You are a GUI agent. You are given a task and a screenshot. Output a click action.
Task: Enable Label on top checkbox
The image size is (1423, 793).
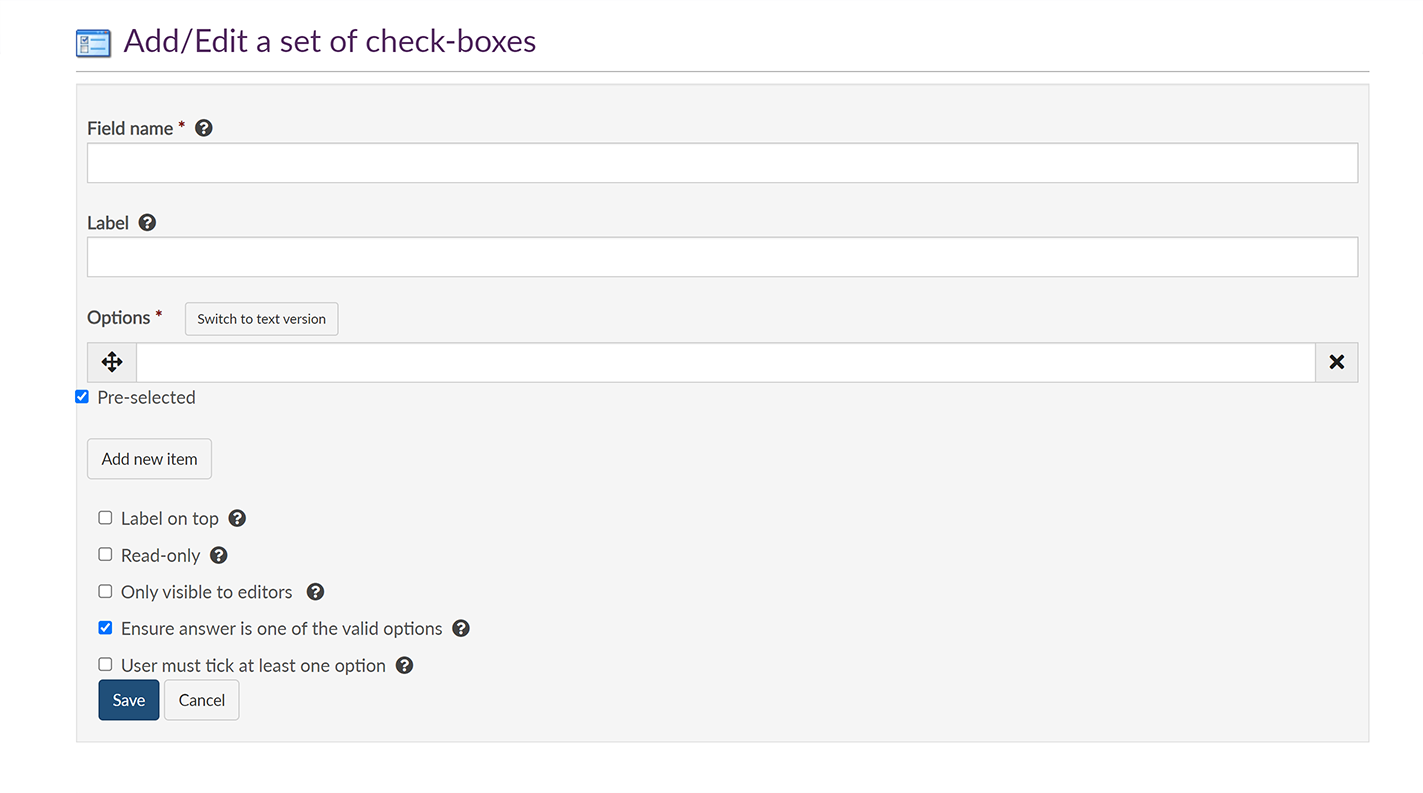coord(105,518)
